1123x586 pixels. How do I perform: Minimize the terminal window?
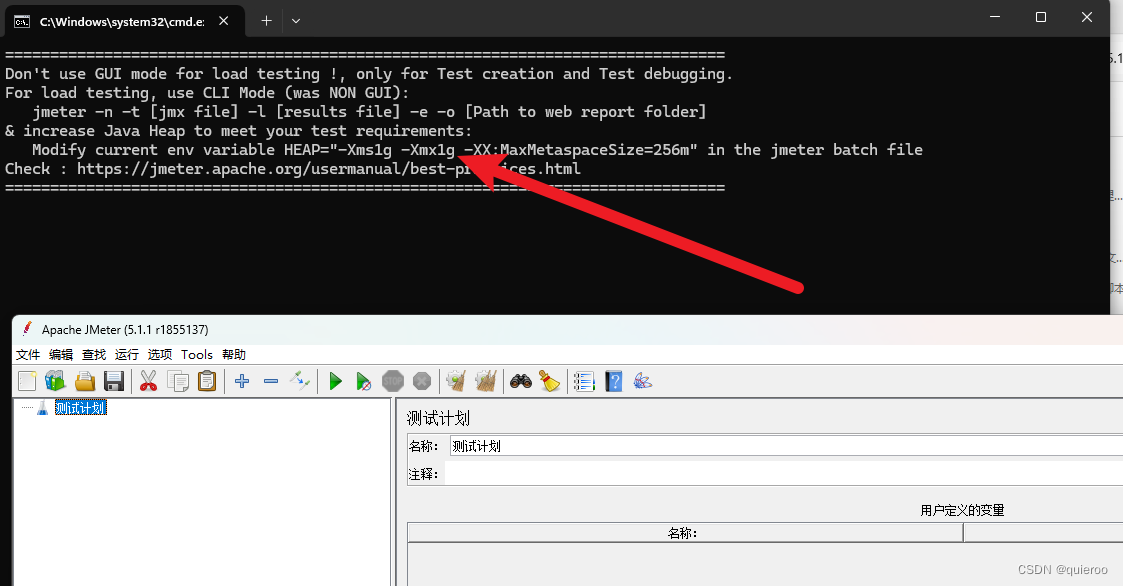click(x=995, y=17)
